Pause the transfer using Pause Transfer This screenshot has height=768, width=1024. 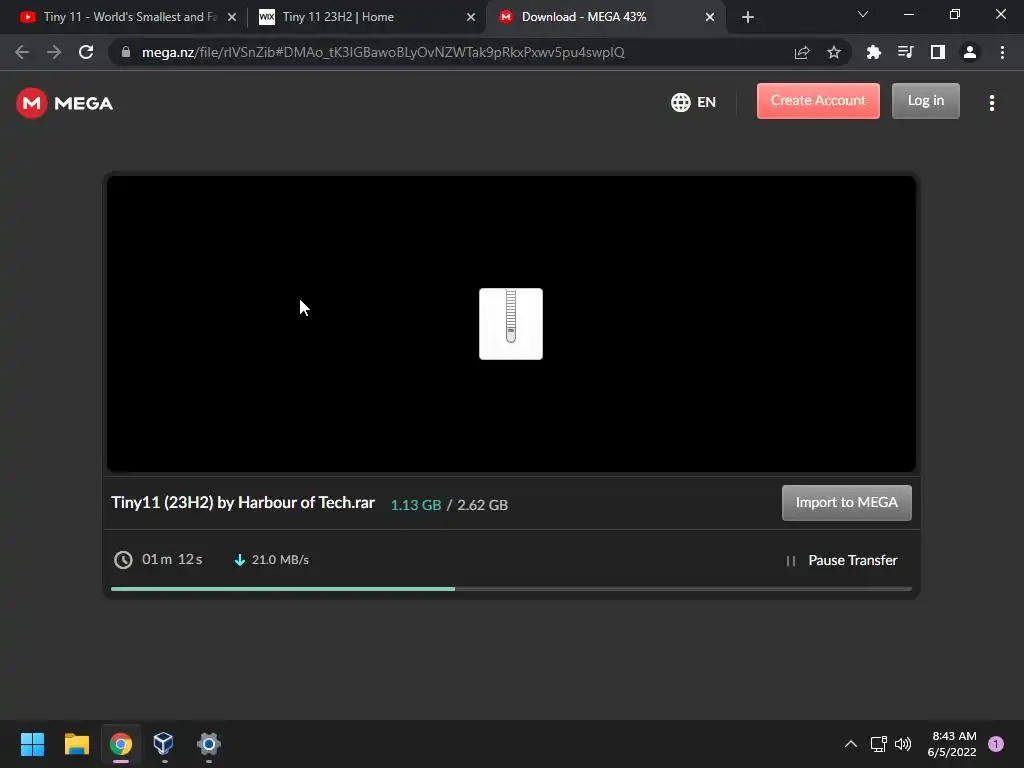(x=842, y=560)
